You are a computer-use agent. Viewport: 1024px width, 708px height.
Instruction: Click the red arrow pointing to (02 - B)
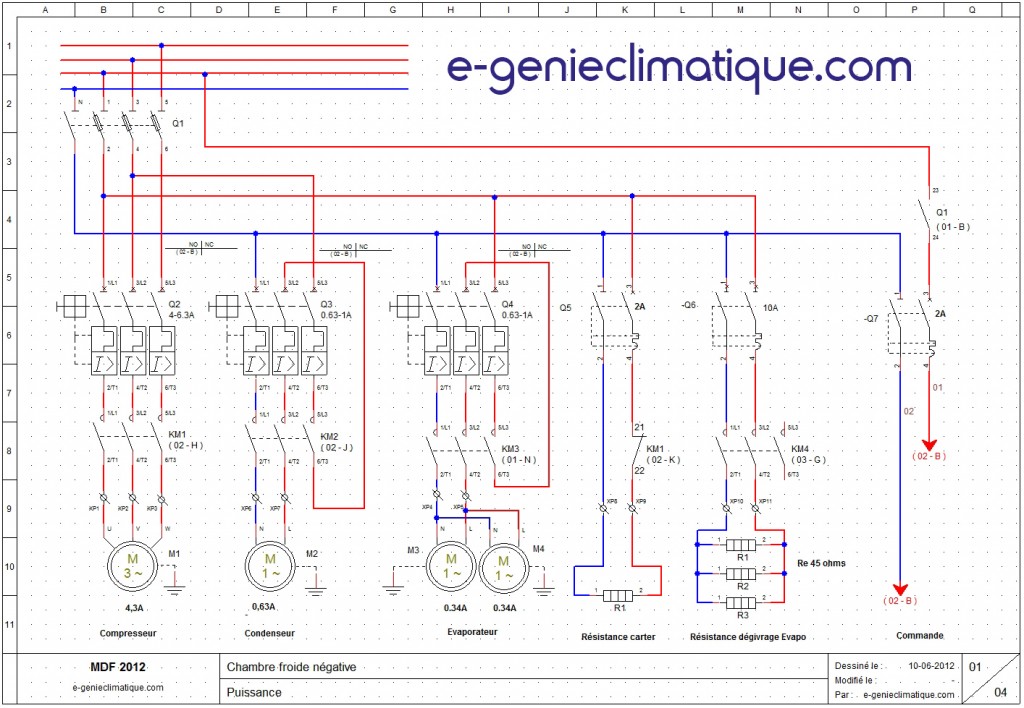click(x=929, y=445)
